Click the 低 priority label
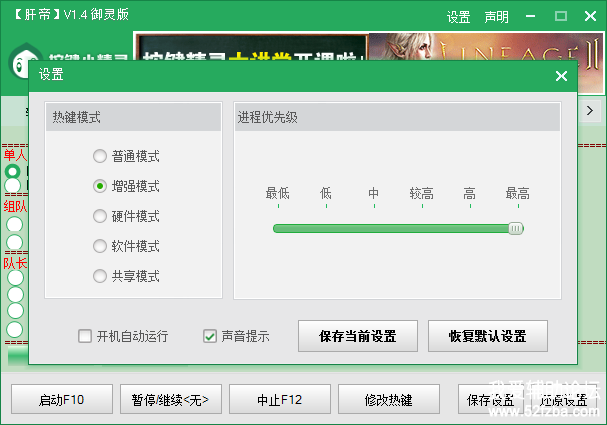Viewport: 607px width, 425px height. [326, 193]
